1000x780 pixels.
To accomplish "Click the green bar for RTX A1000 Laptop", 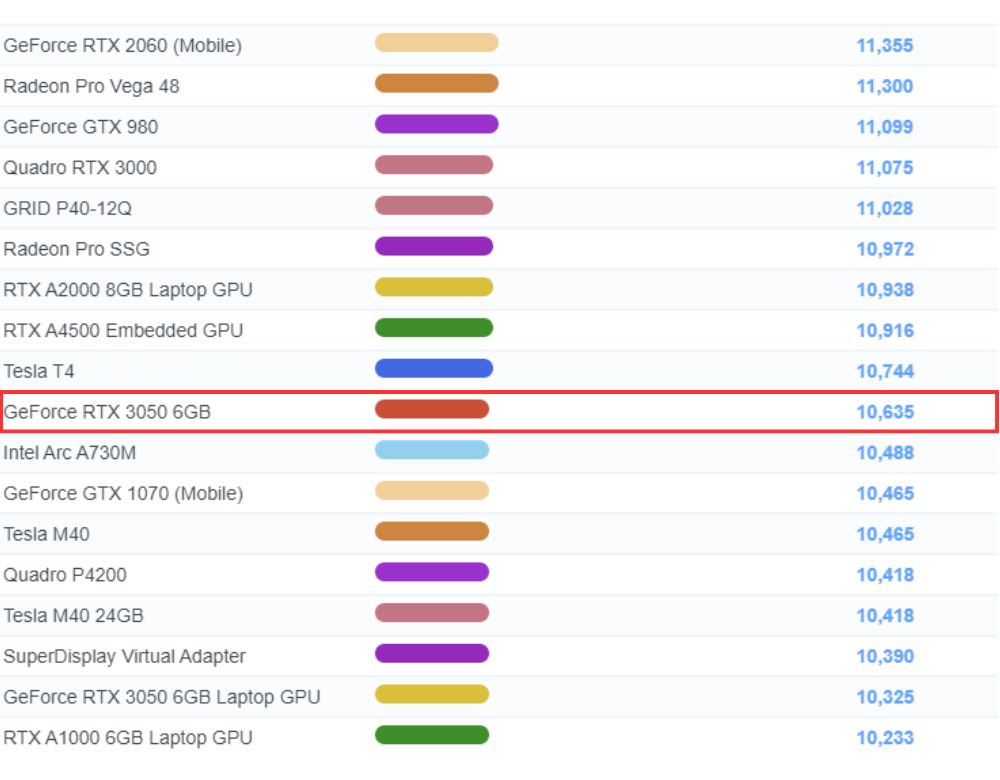I will (432, 735).
